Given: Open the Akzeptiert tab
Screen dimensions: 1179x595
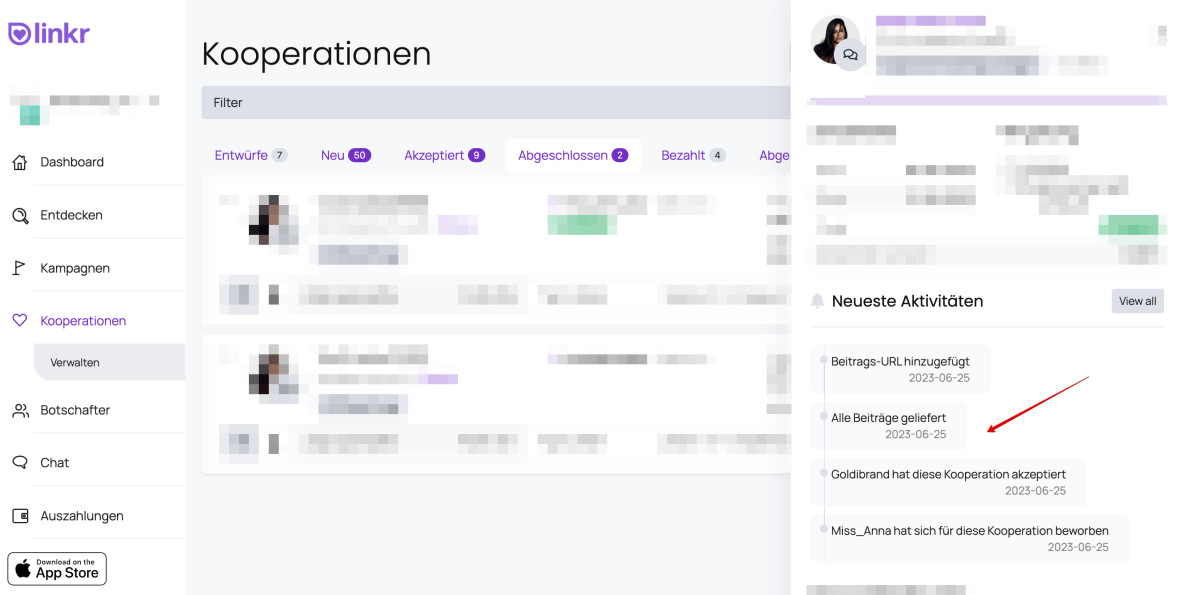Looking at the screenshot, I should click(x=444, y=155).
